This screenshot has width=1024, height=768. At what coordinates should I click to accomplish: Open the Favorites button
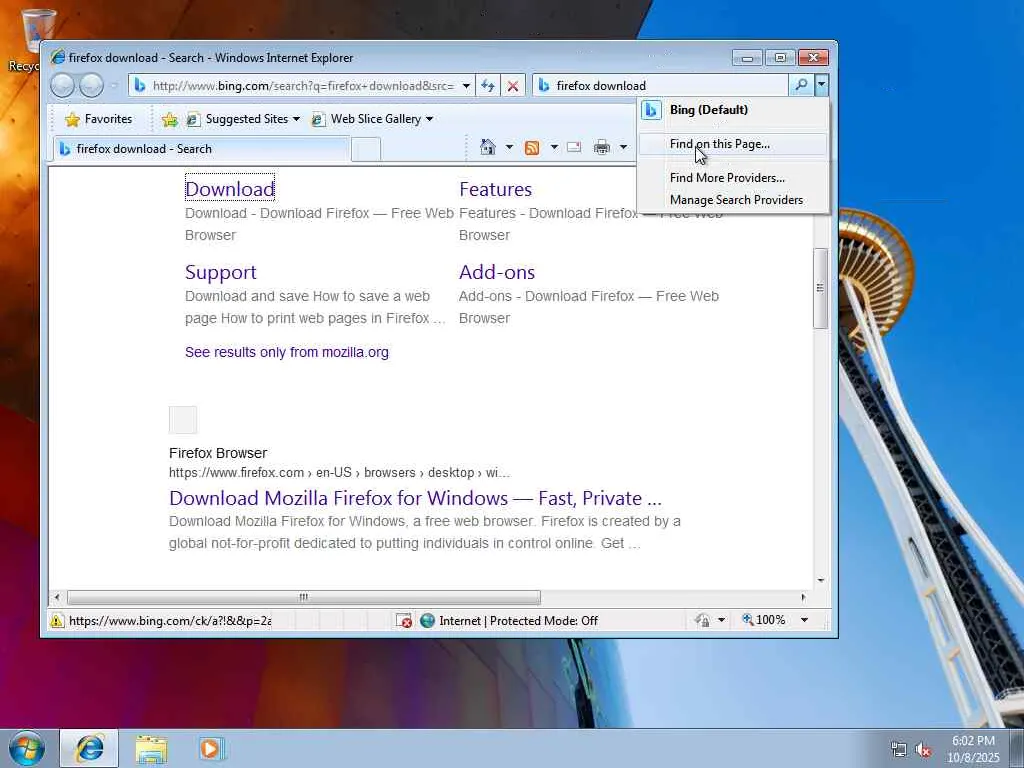point(99,119)
